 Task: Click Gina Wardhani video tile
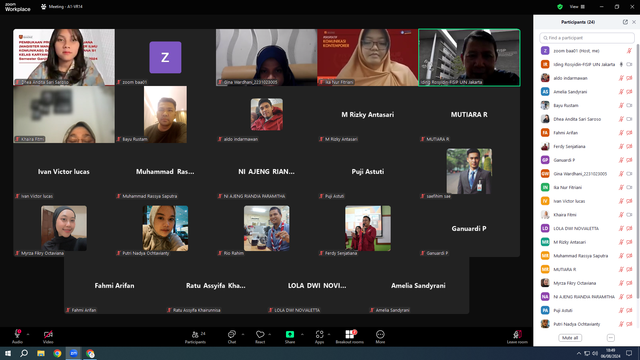267,57
